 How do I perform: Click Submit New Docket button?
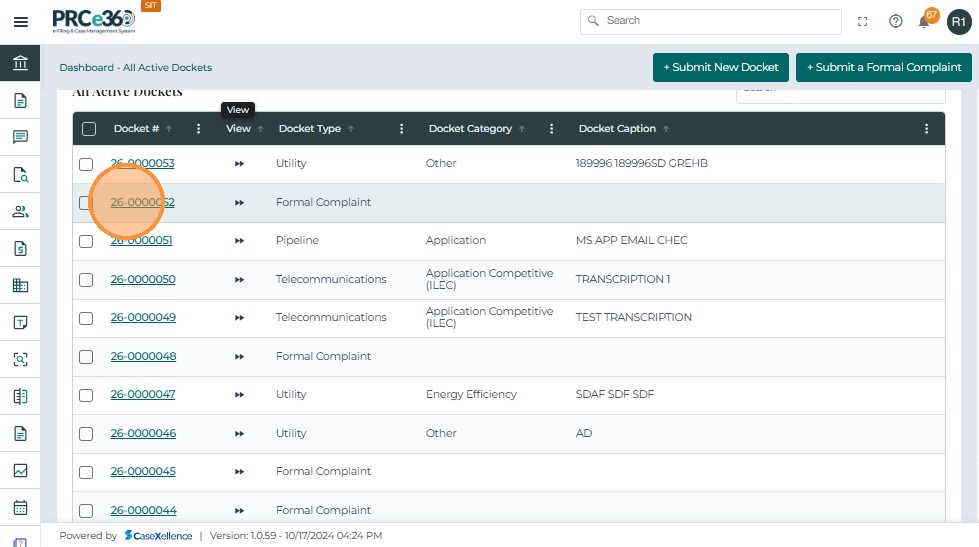click(719, 67)
